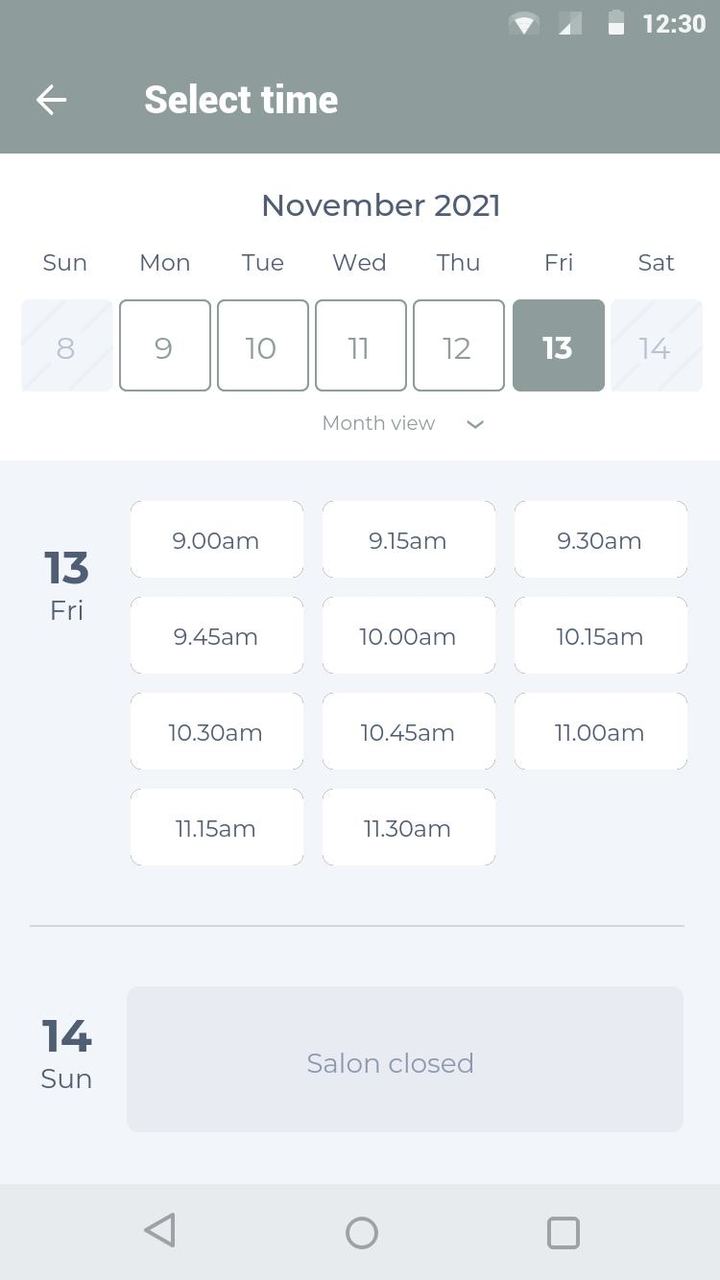Choose the 10.00am time slot

(408, 636)
